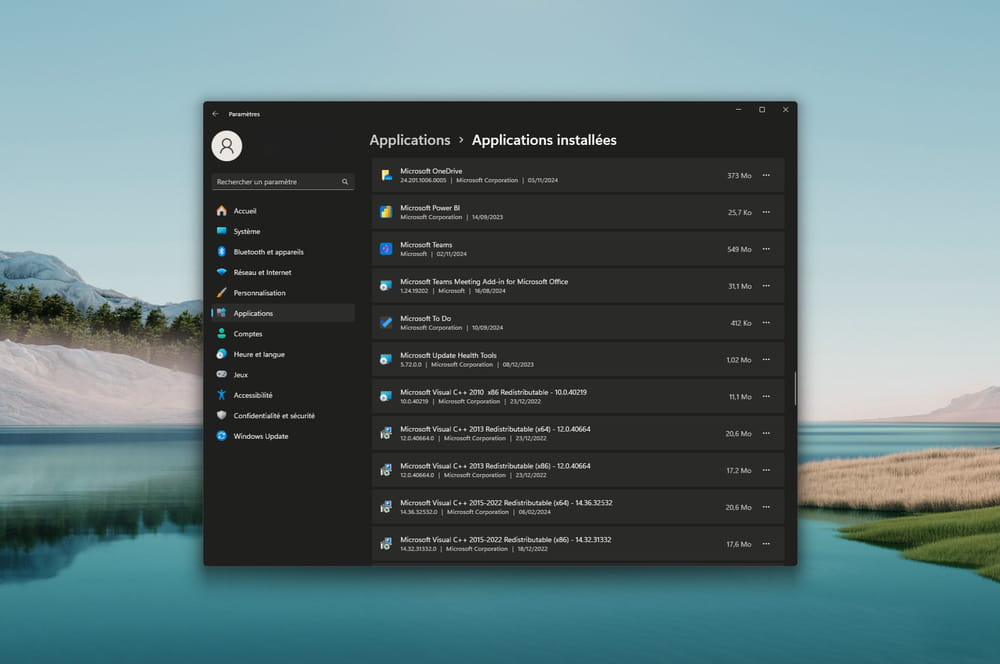Select Applications in the sidebar
Viewport: 1000px width, 664px height.
[x=283, y=313]
